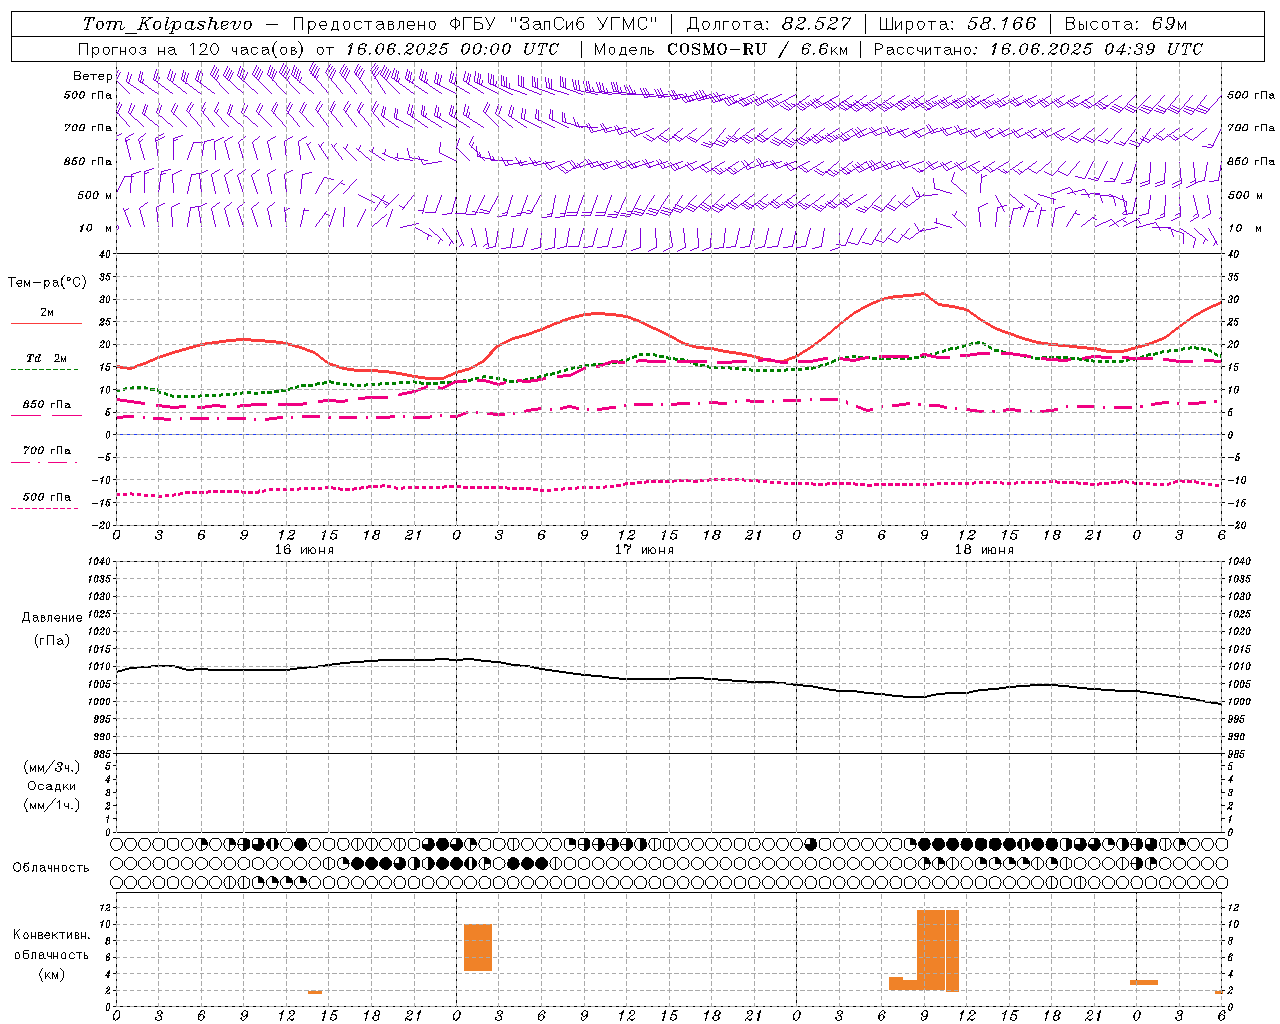Click the 'Широта: 58.166' latitude value
Viewport: 1280px width, 1024px height.
pos(958,24)
